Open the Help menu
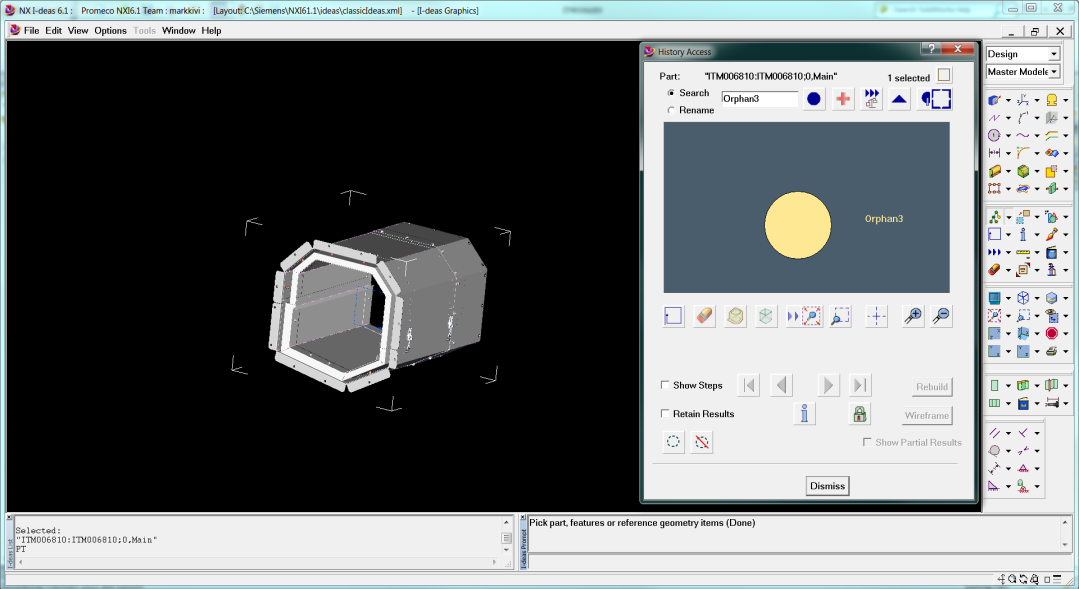1079x589 pixels. pyautogui.click(x=211, y=30)
